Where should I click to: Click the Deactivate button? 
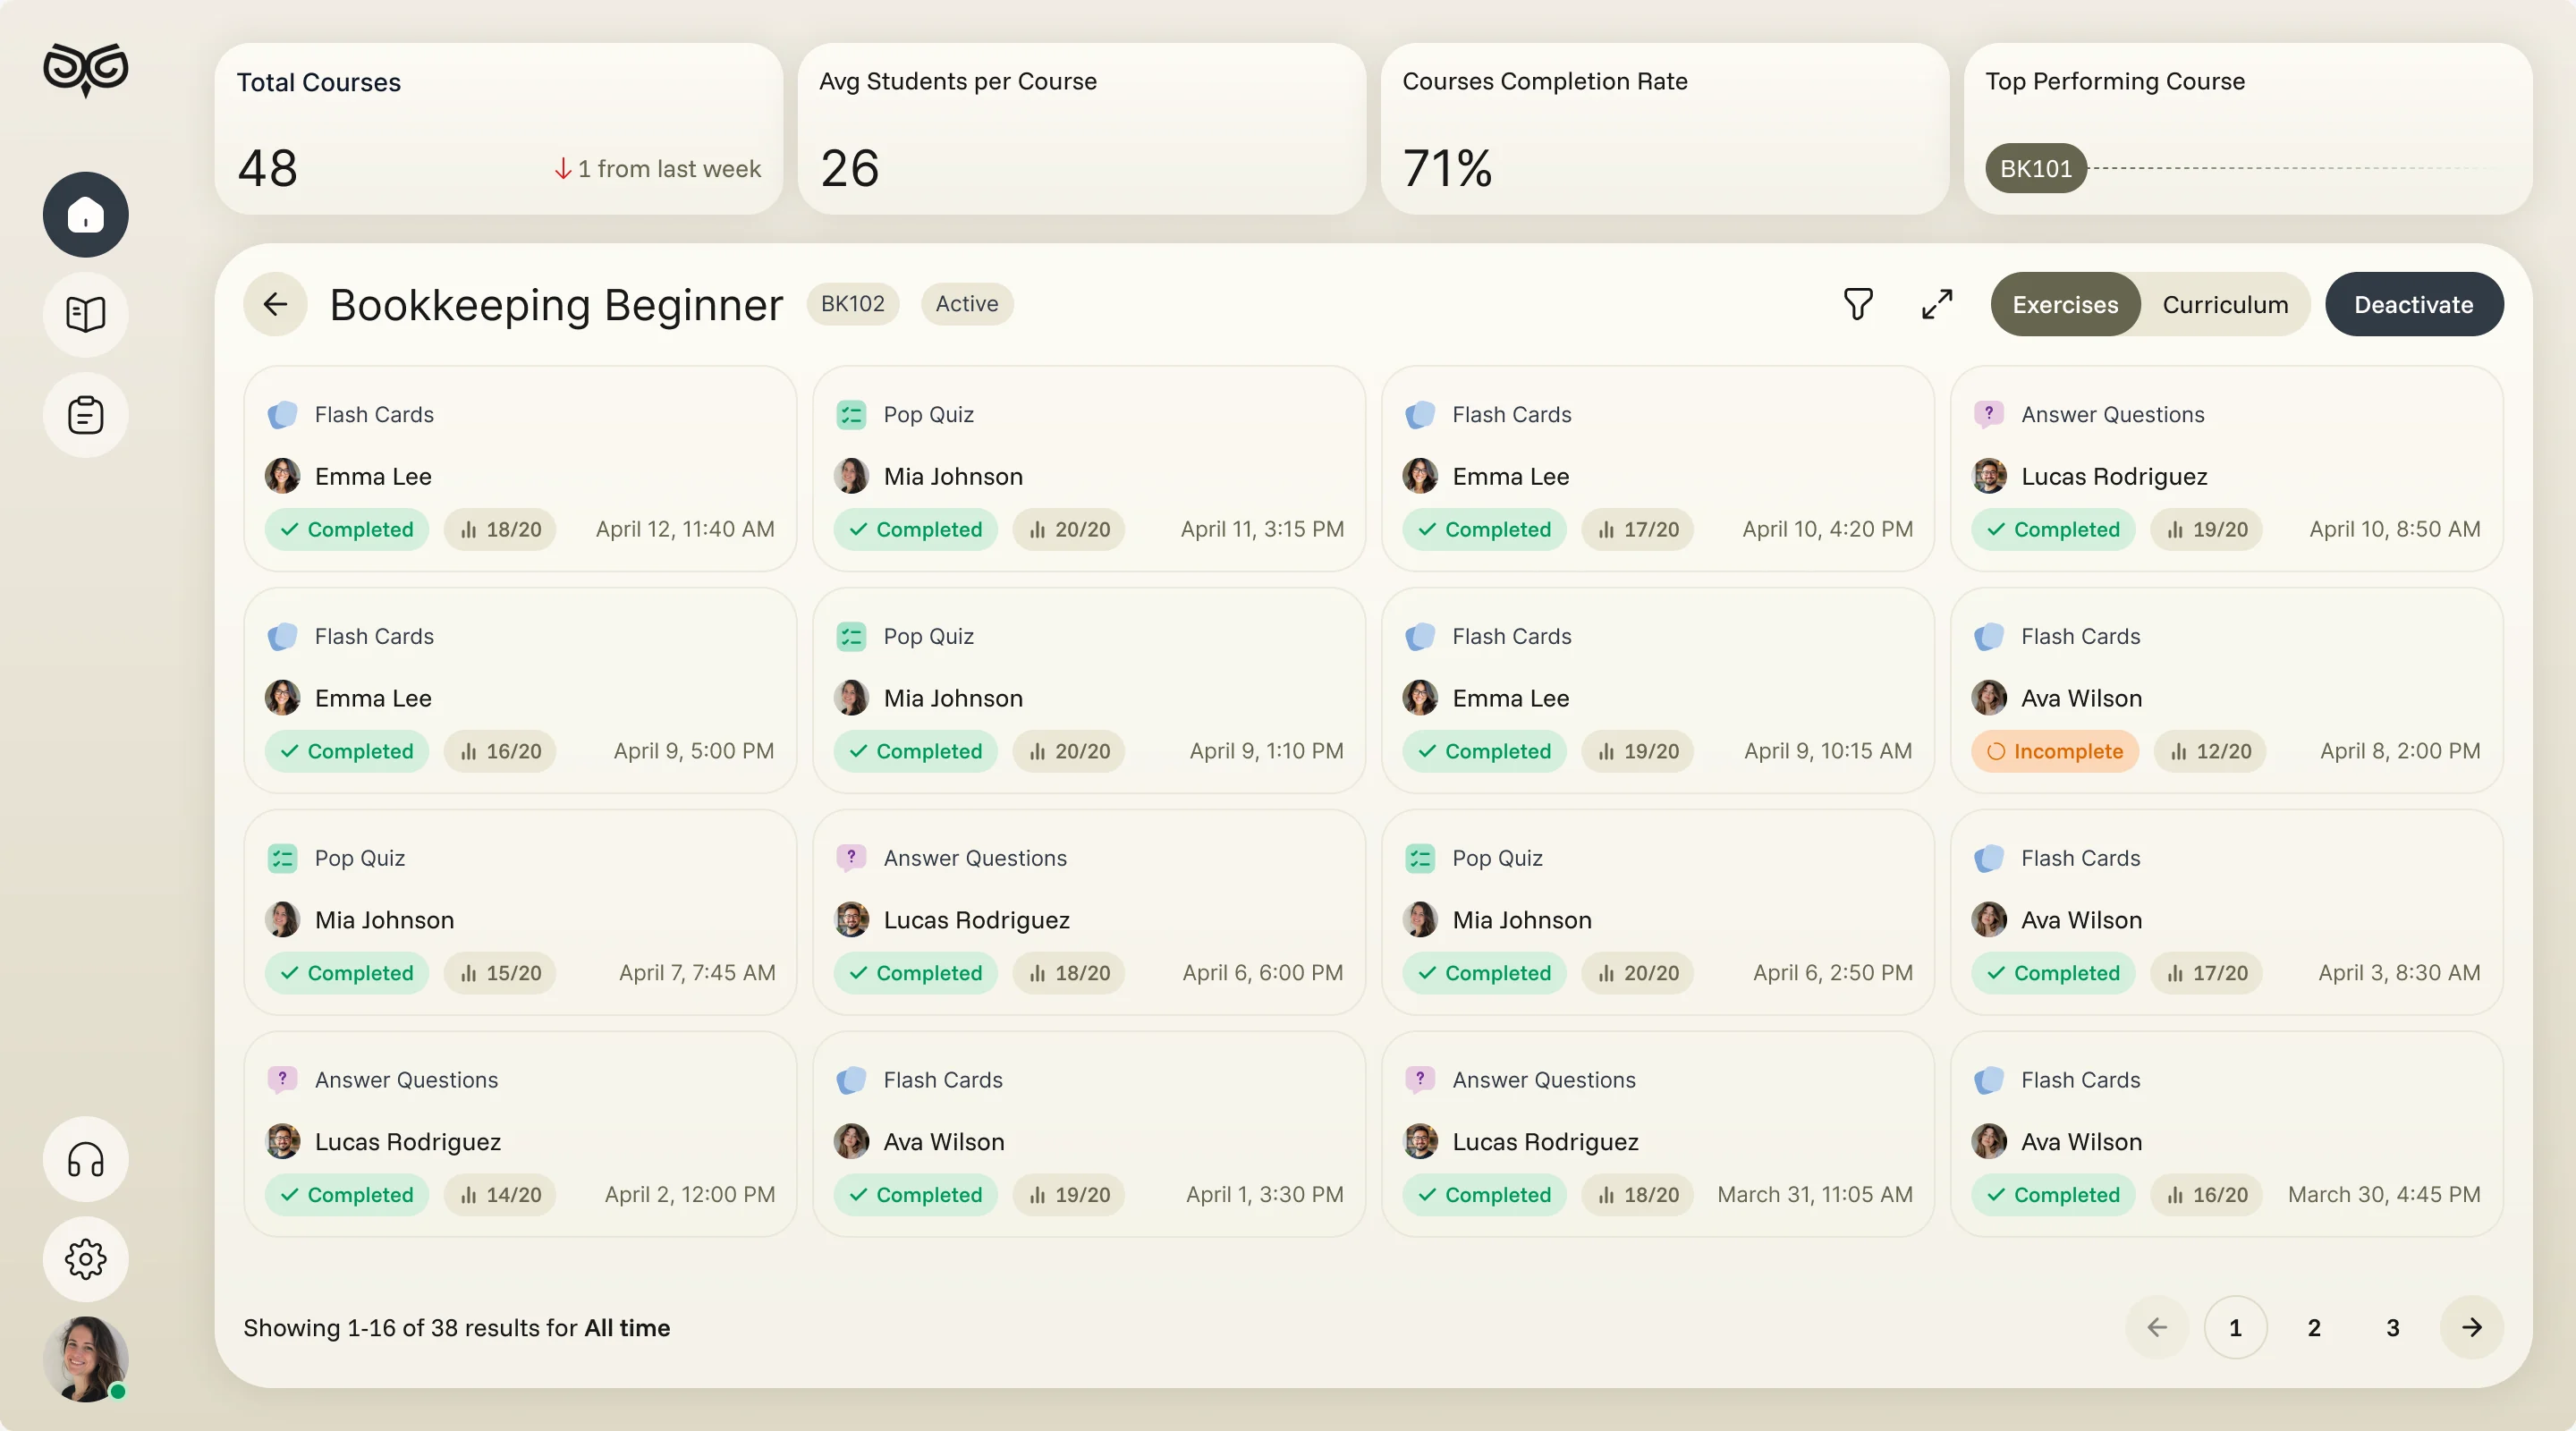point(2414,304)
